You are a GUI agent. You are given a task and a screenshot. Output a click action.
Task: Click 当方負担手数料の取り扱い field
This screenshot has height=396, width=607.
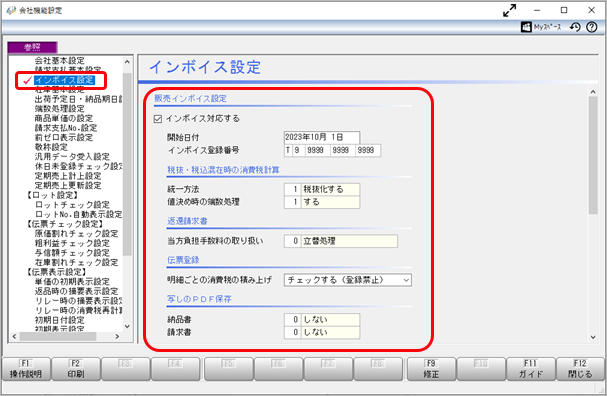[x=341, y=241]
